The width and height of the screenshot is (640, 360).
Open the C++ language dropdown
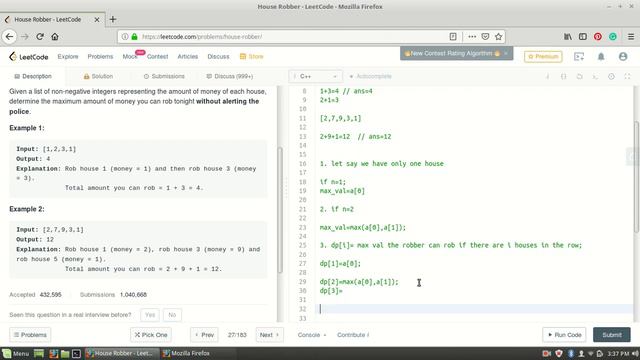tap(315, 76)
